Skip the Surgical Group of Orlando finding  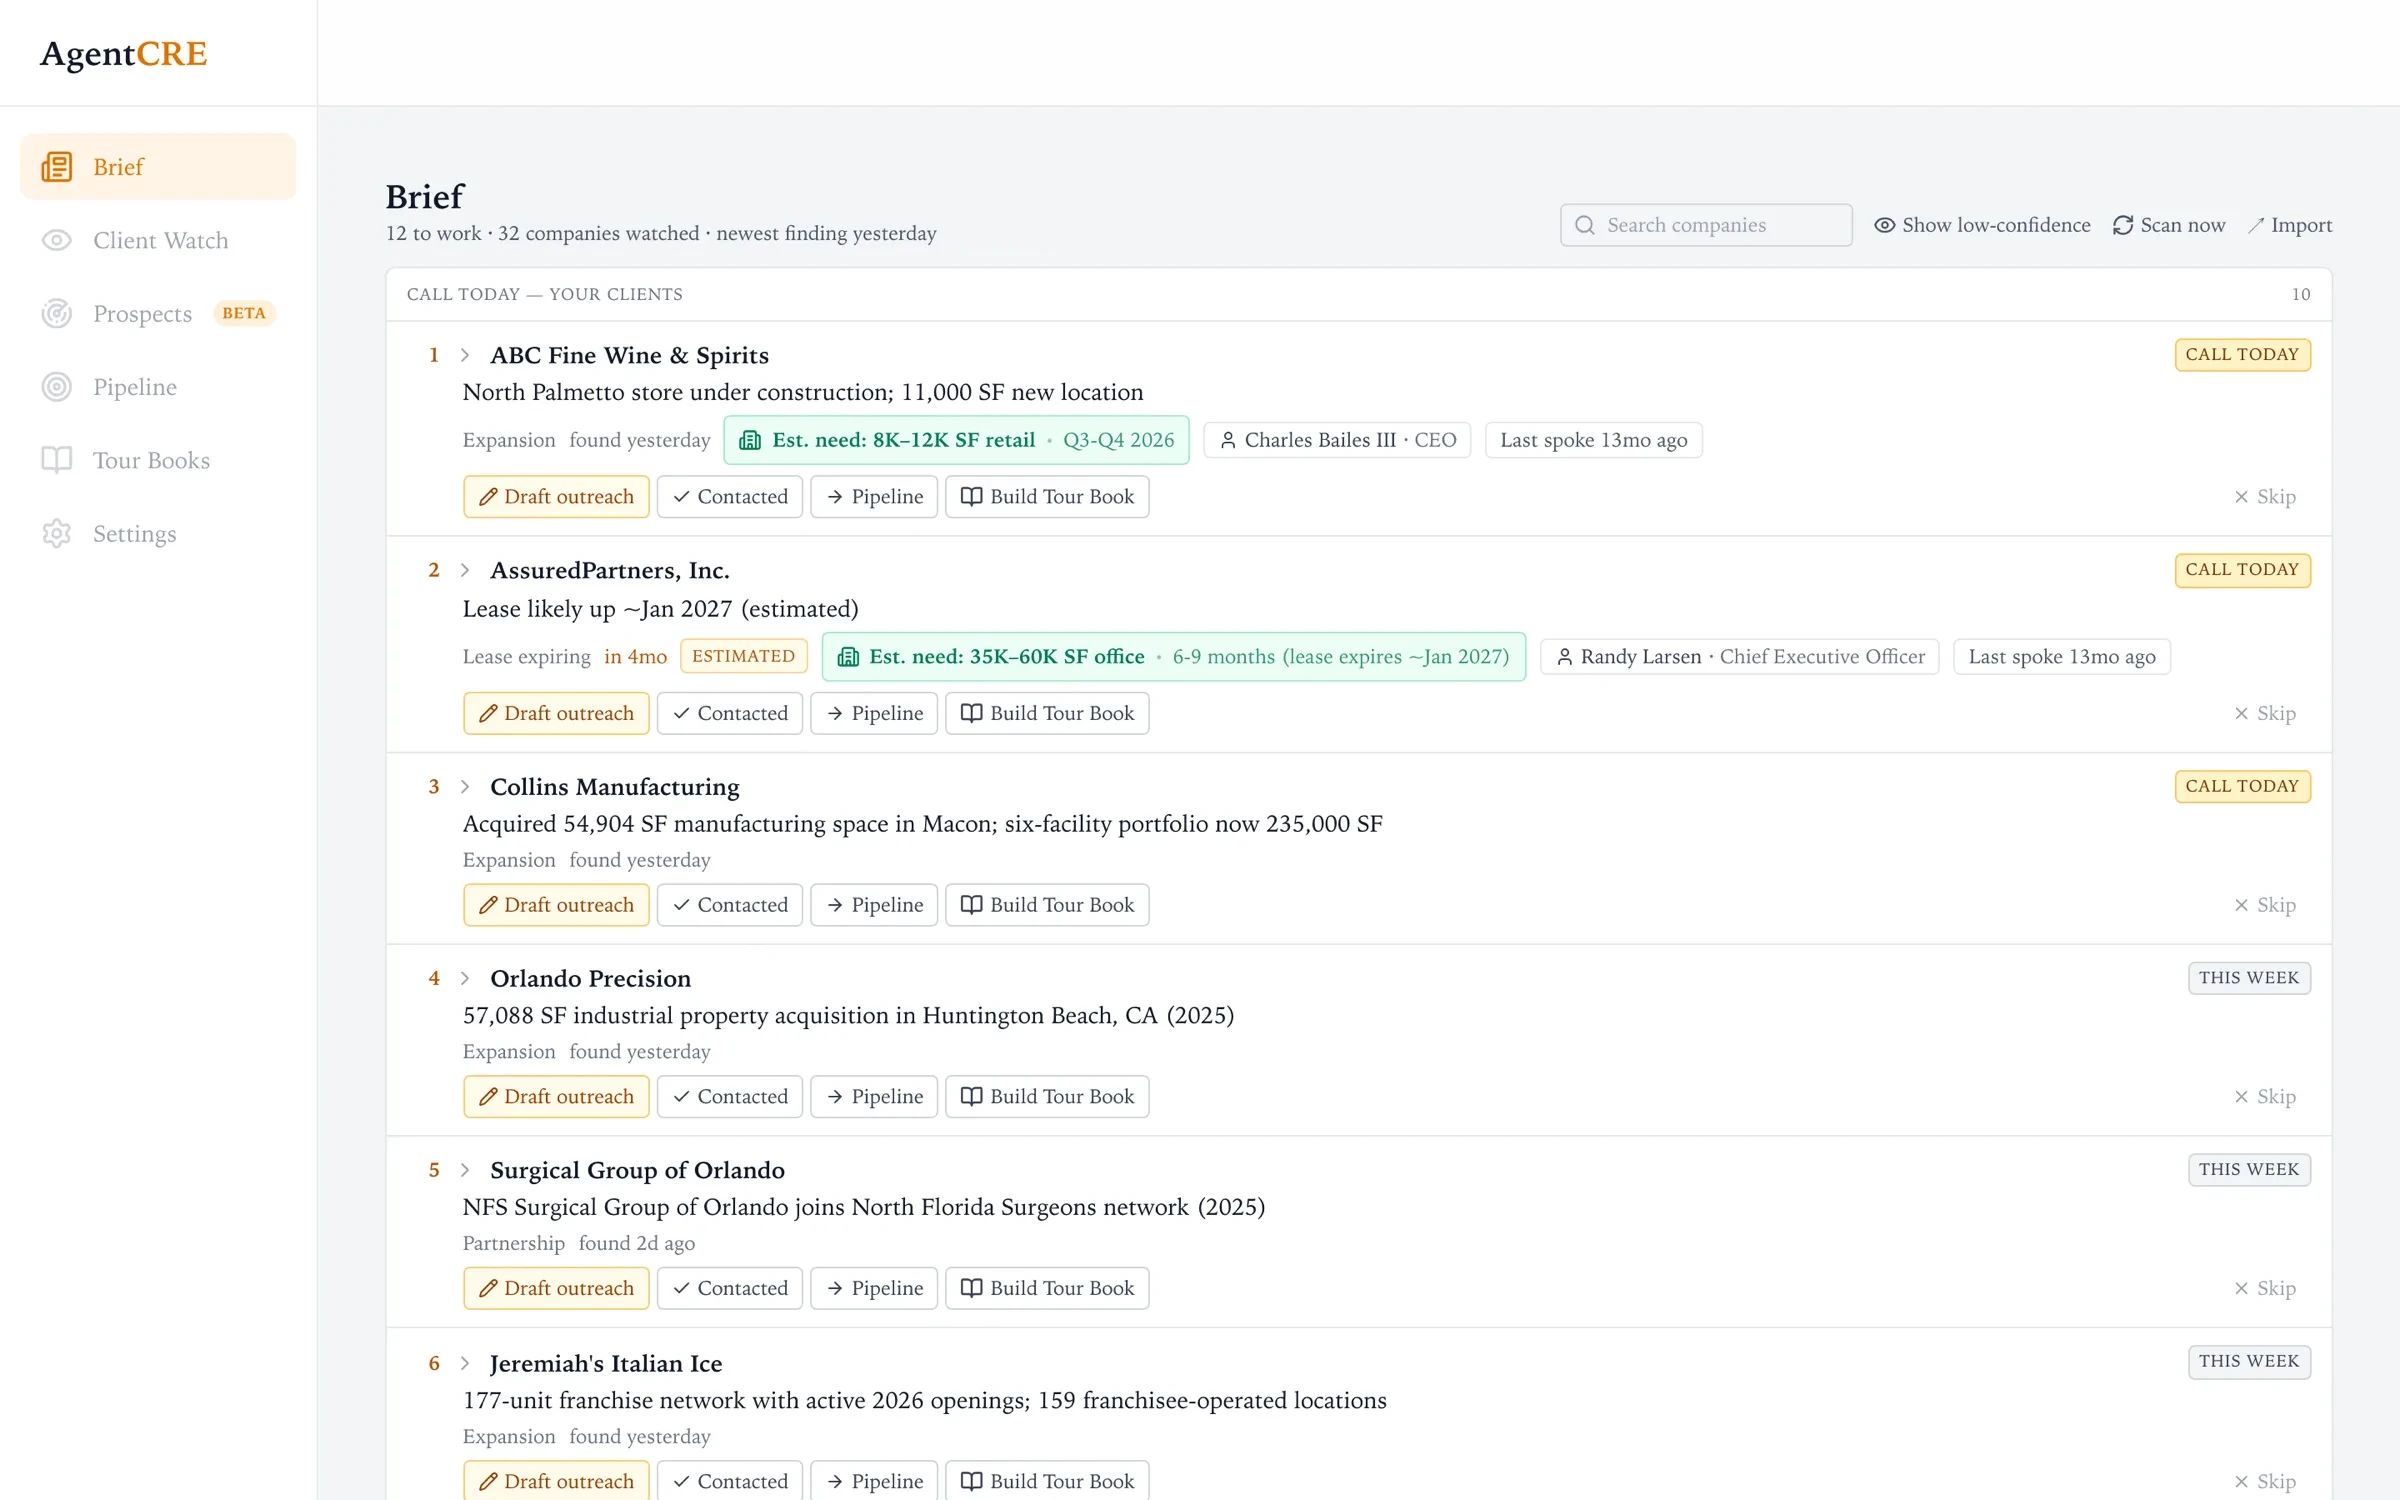tap(2265, 1288)
